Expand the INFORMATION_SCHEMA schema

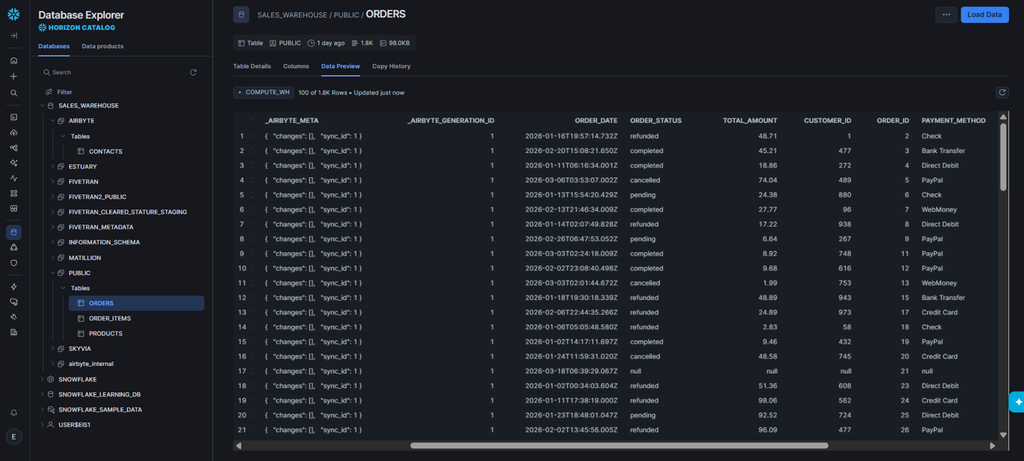(53, 242)
